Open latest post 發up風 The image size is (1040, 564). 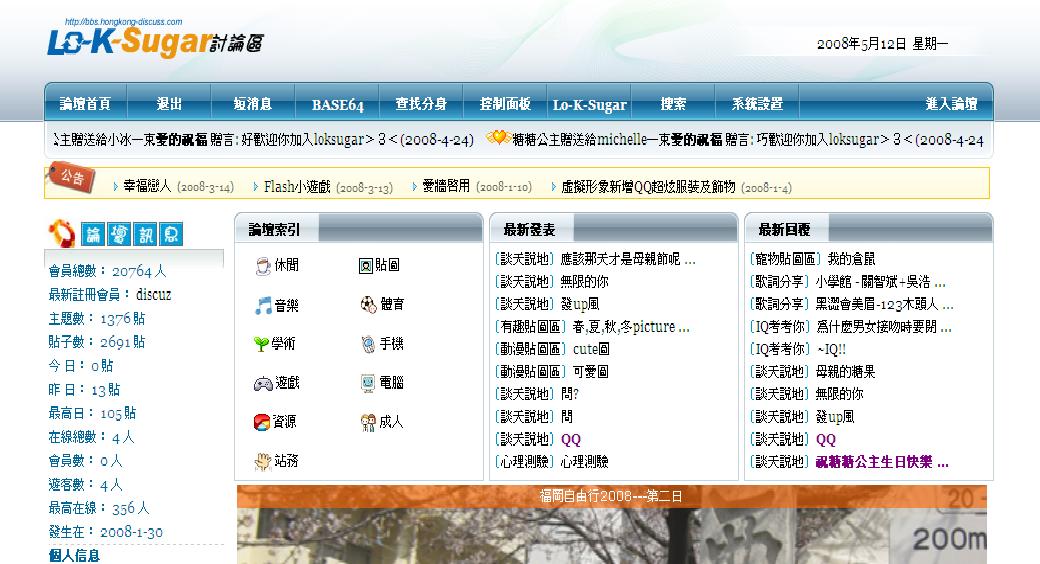(x=580, y=305)
